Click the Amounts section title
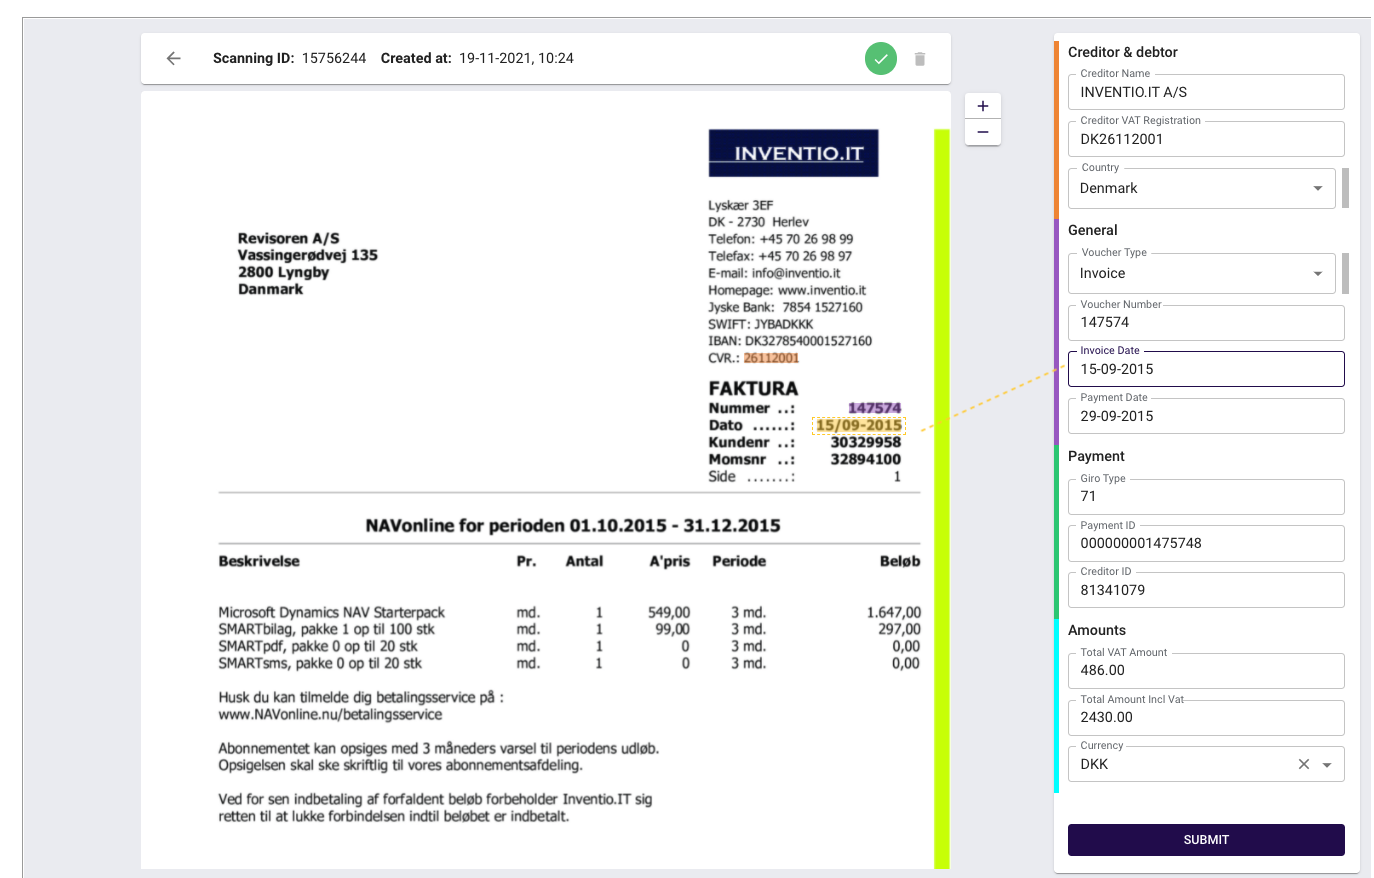This screenshot has height=878, width=1374. tap(1097, 630)
